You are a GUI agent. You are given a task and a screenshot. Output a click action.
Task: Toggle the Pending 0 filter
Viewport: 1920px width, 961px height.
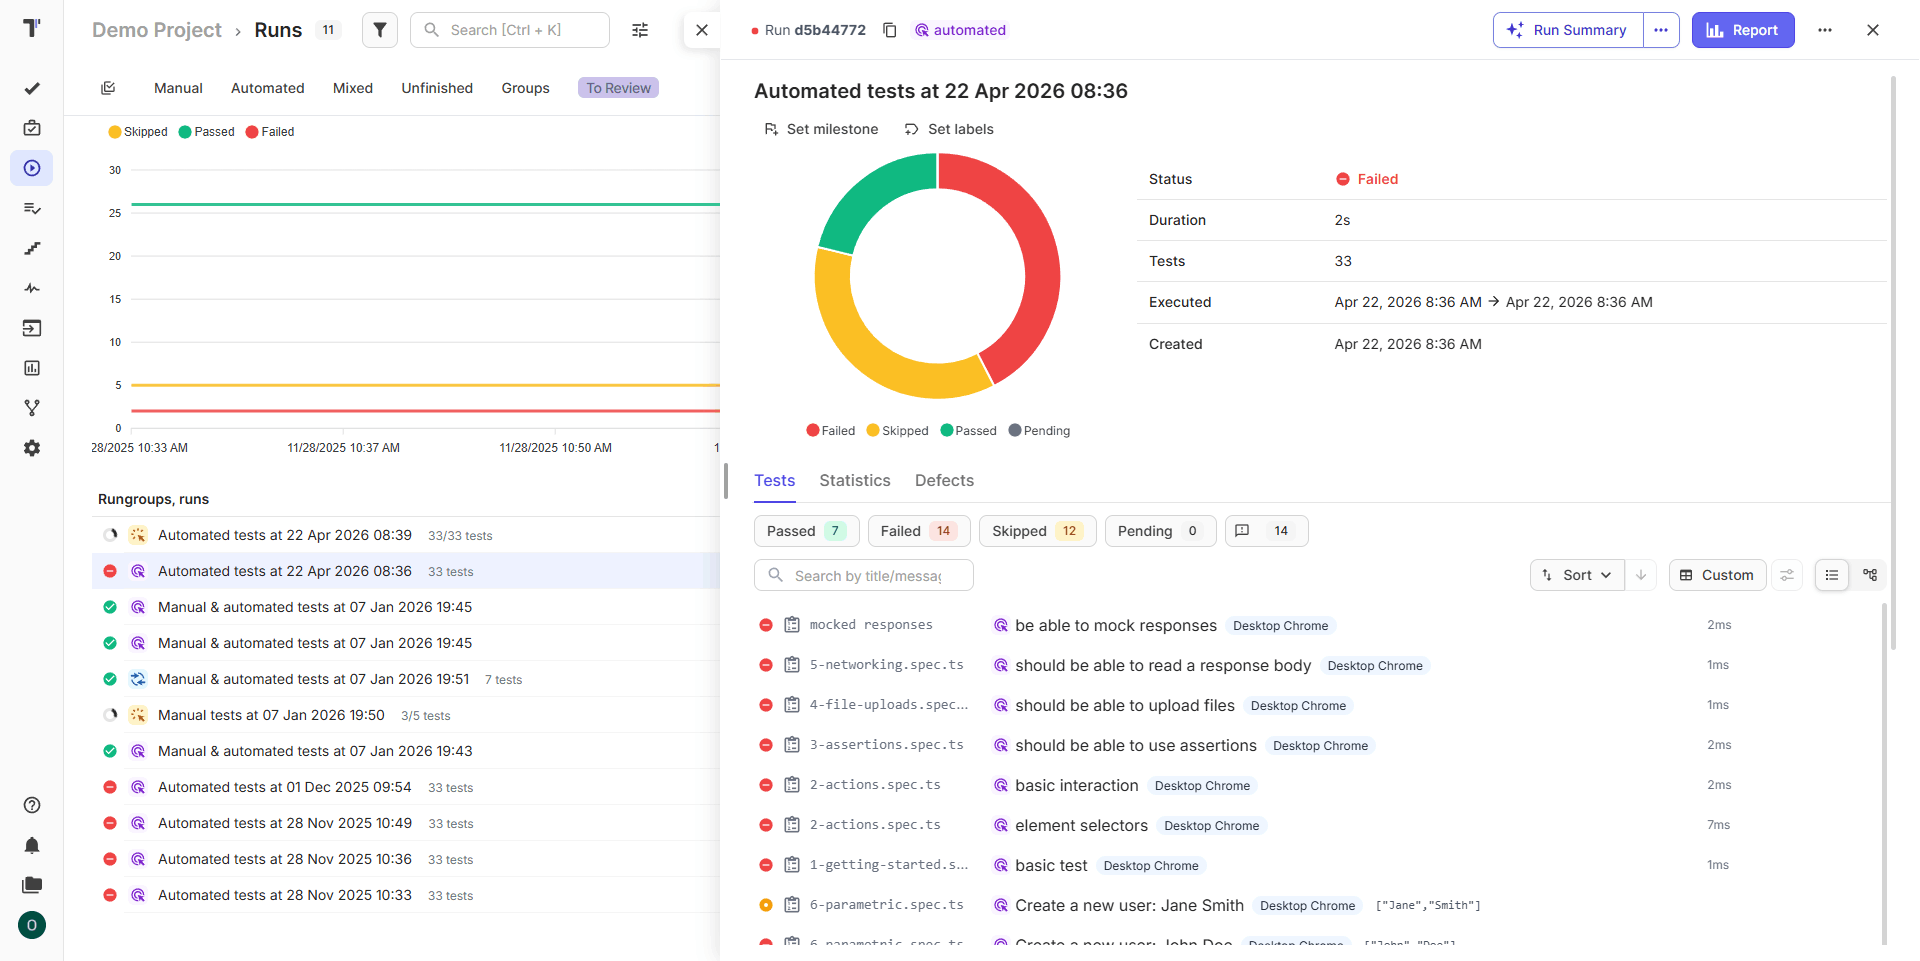click(1160, 531)
